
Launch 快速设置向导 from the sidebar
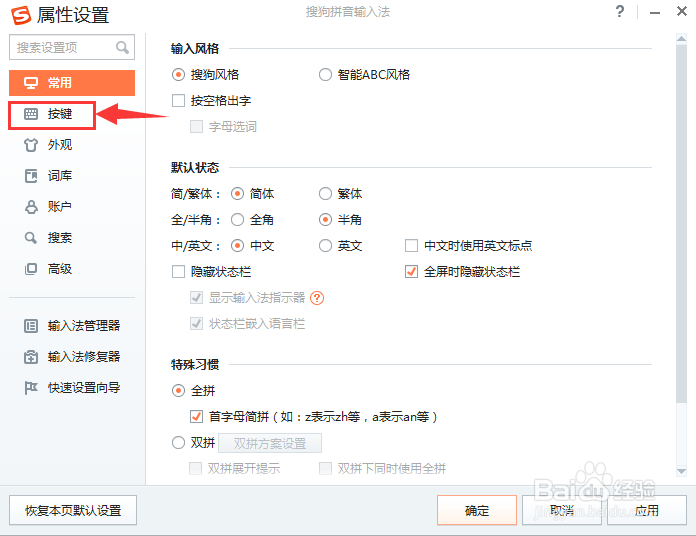click(72, 388)
